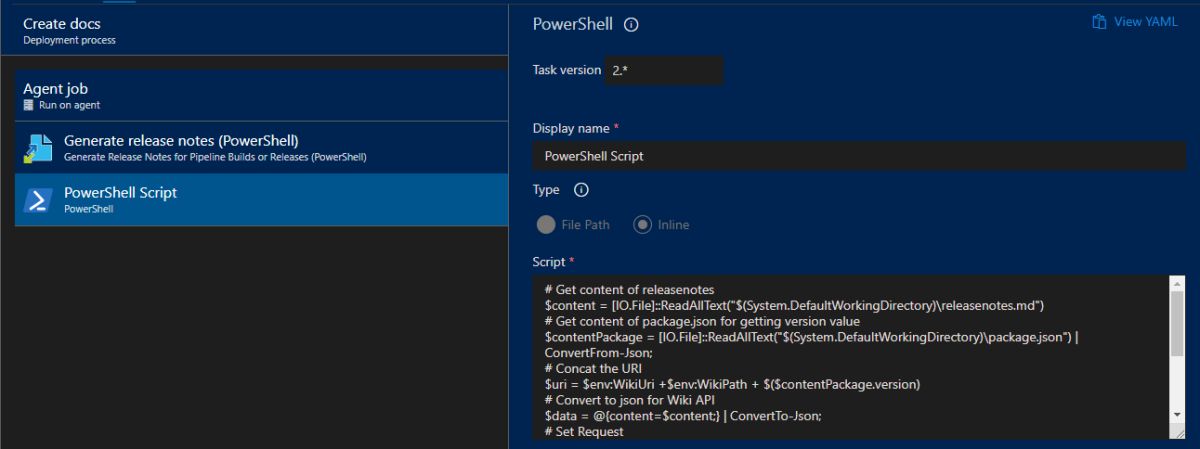The image size is (1200, 449).
Task: Select the PowerShell Script task
Action: pos(262,200)
